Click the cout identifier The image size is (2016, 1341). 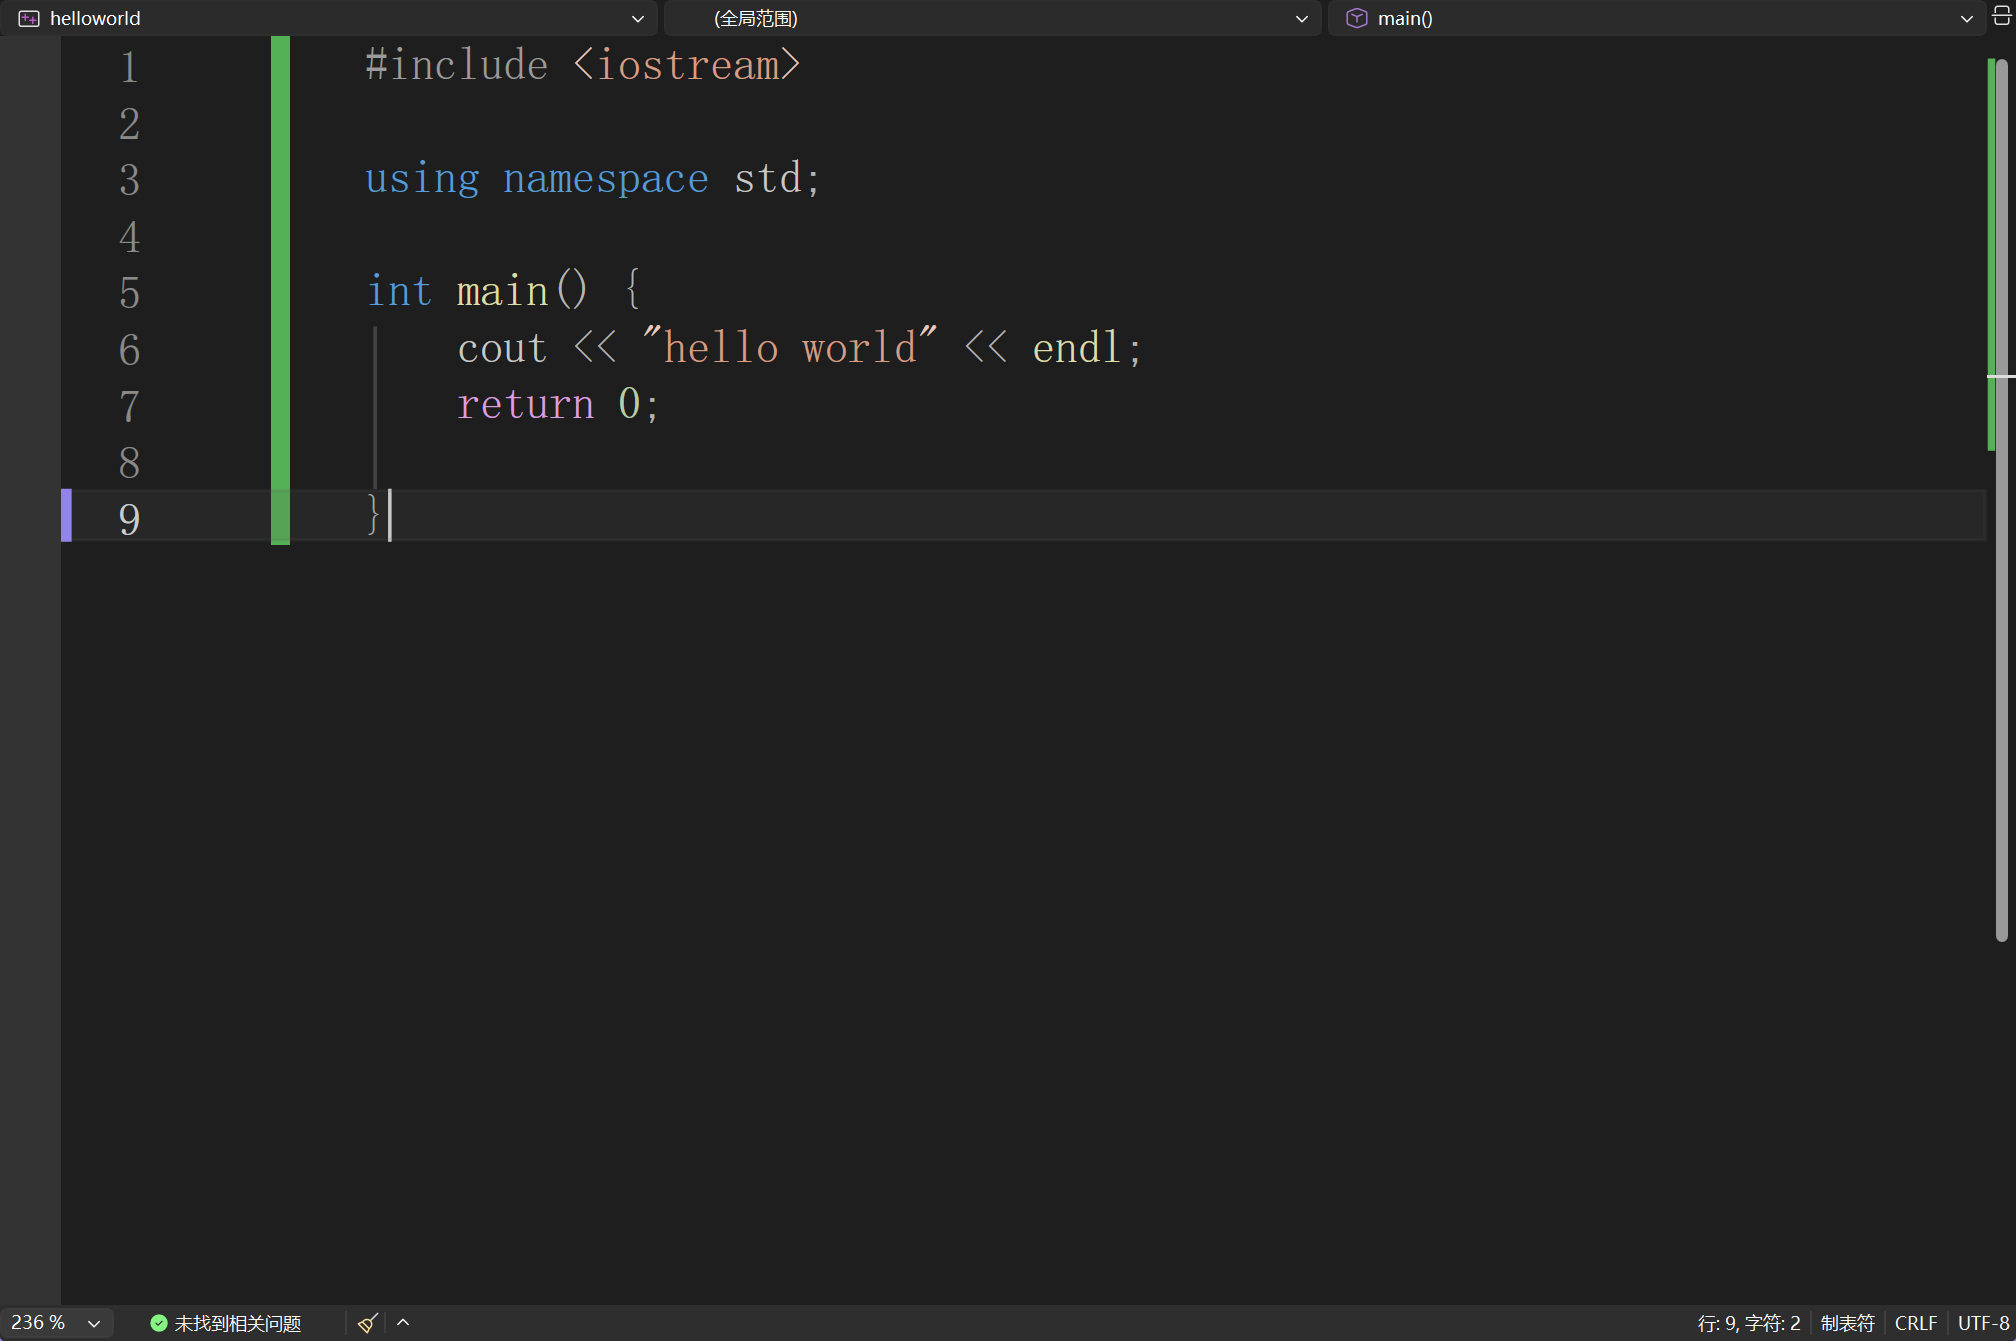[x=502, y=349]
